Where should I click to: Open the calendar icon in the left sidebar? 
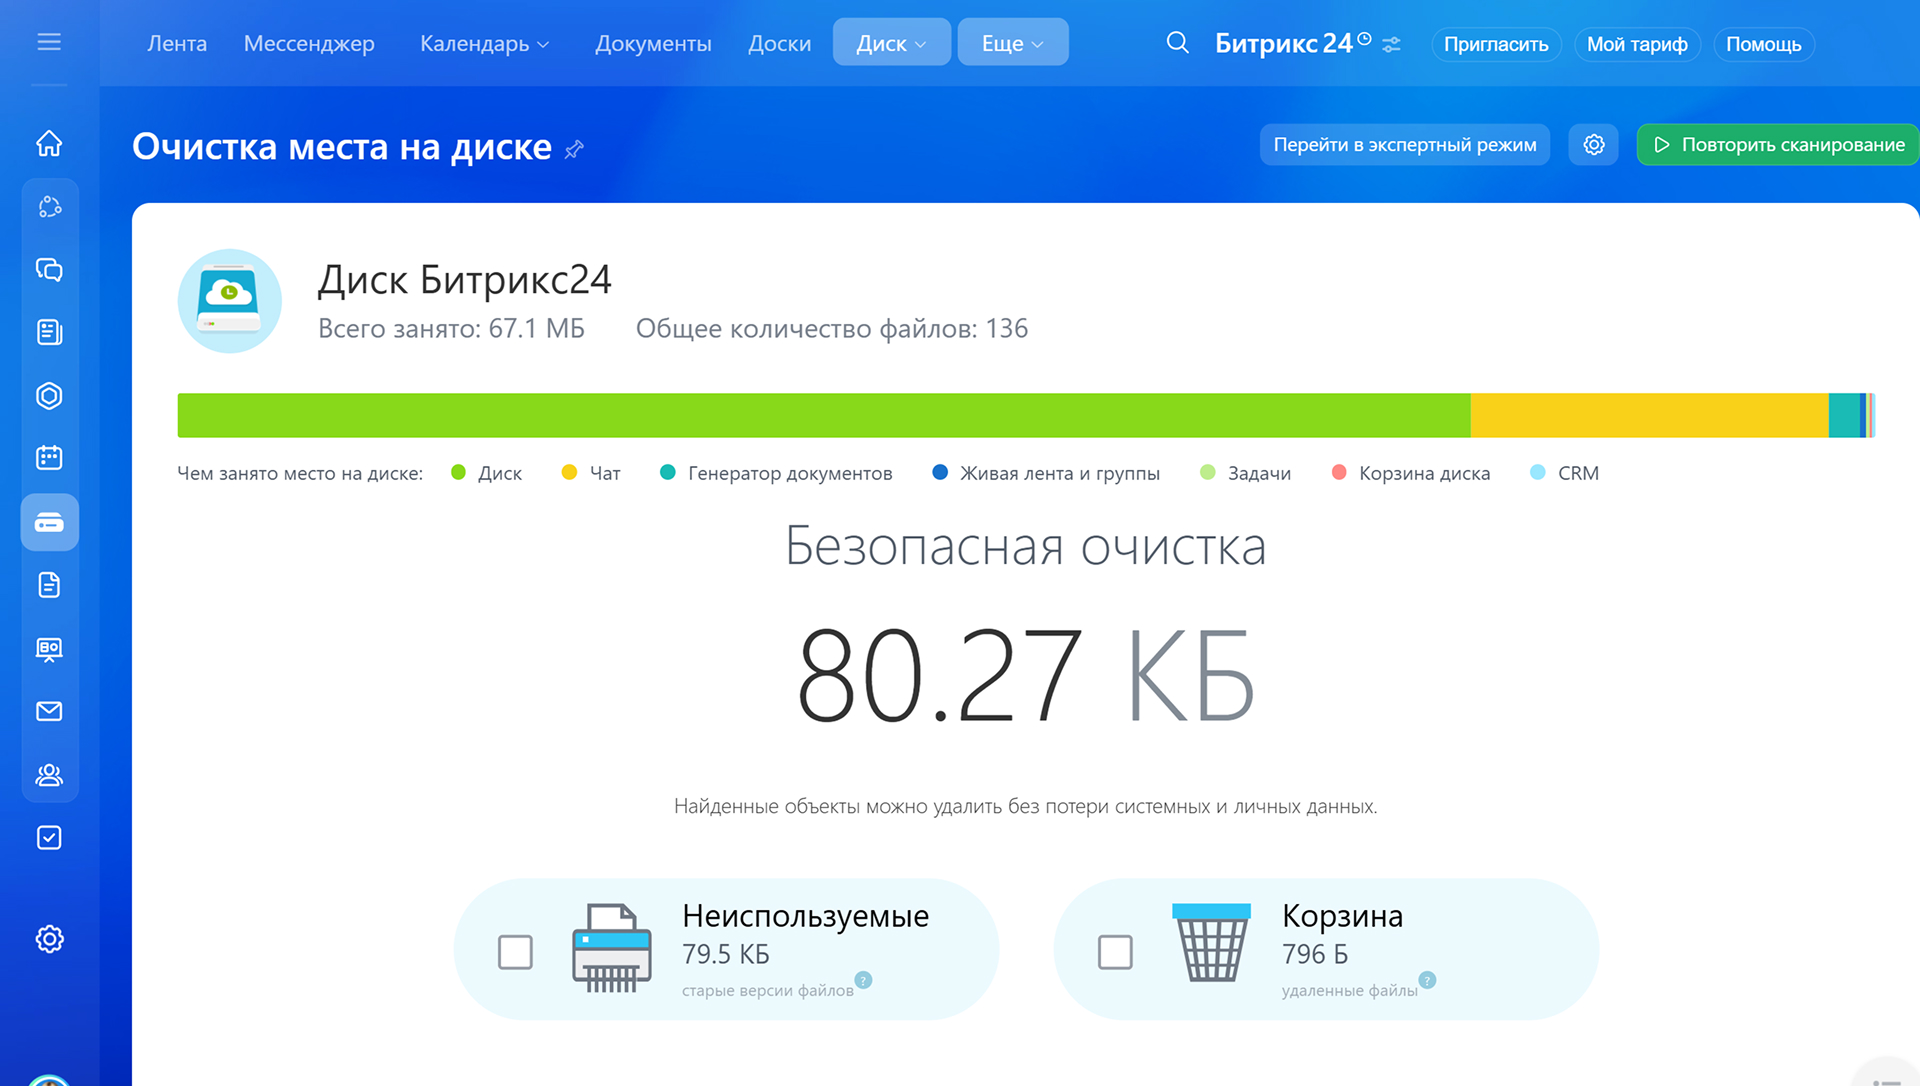pyautogui.click(x=49, y=458)
